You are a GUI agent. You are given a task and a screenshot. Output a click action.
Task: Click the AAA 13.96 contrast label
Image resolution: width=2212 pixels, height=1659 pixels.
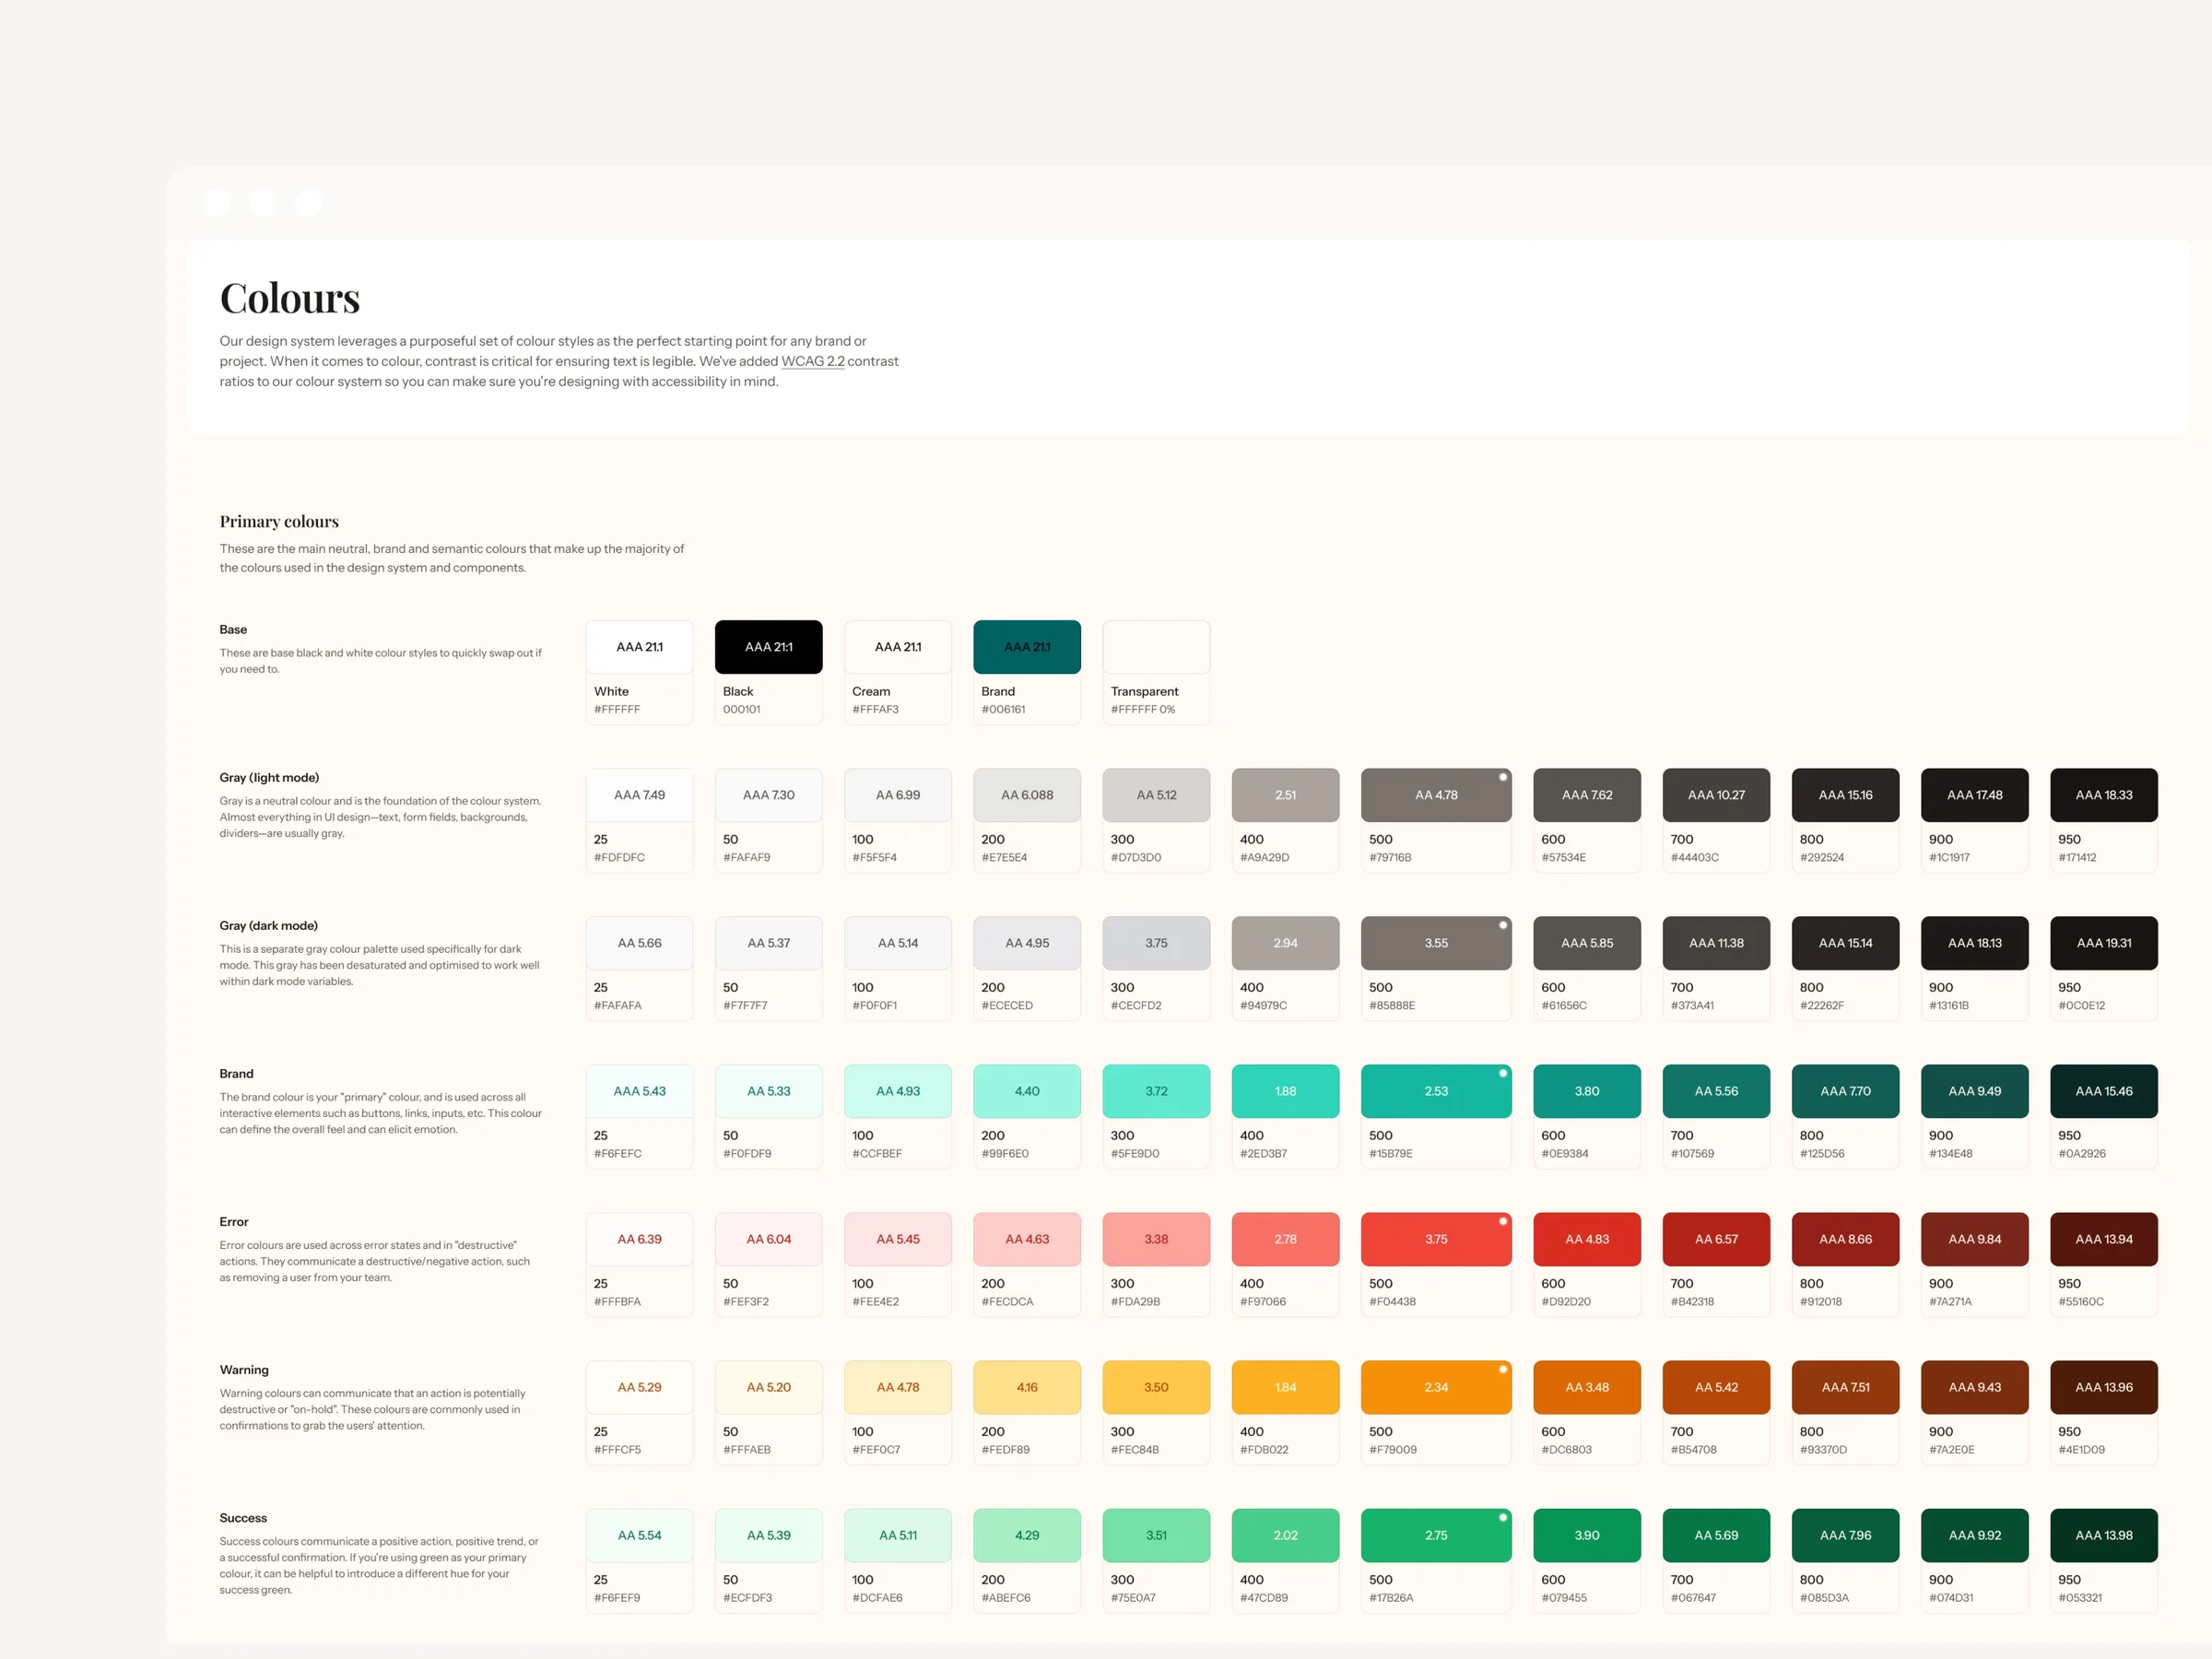(x=2104, y=1387)
